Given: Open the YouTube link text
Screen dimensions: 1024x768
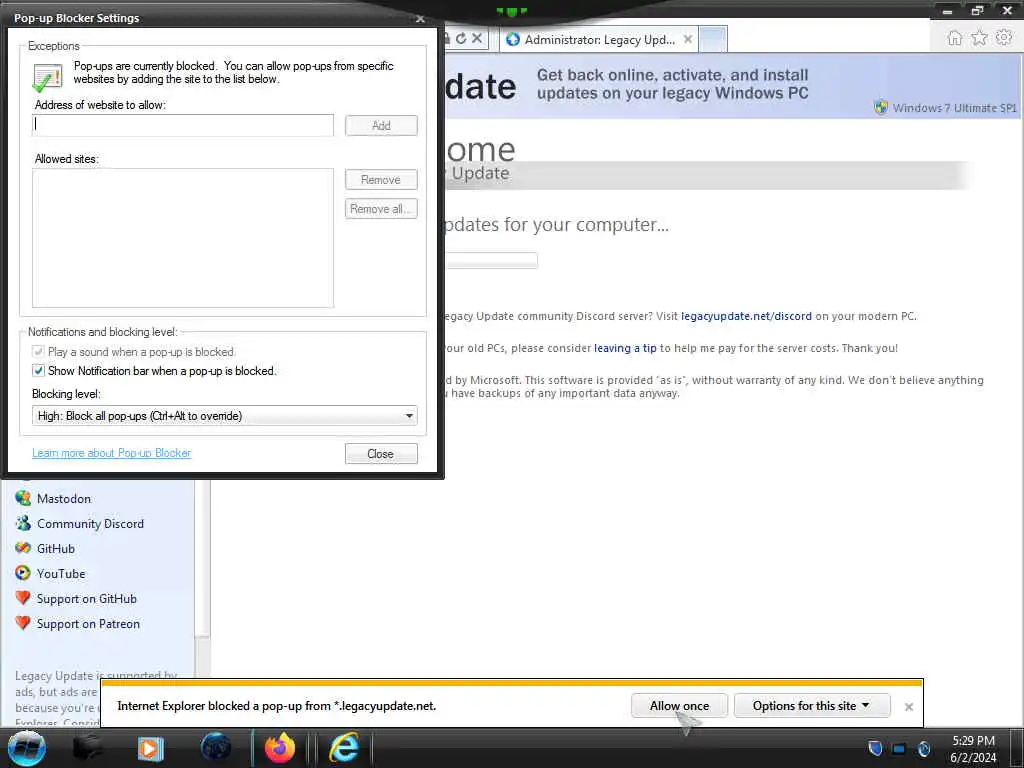Looking at the screenshot, I should 61,573.
